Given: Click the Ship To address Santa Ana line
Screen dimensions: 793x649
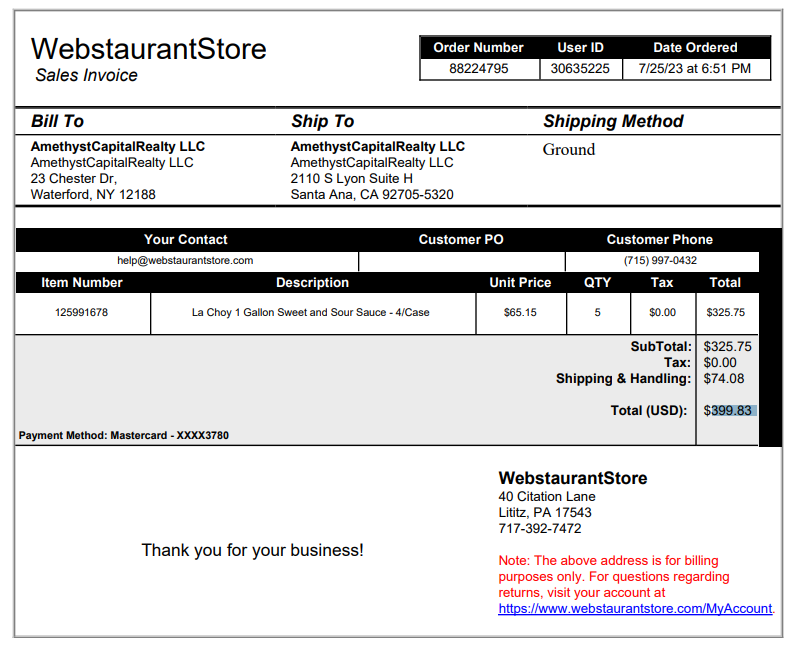Looking at the screenshot, I should [x=372, y=195].
